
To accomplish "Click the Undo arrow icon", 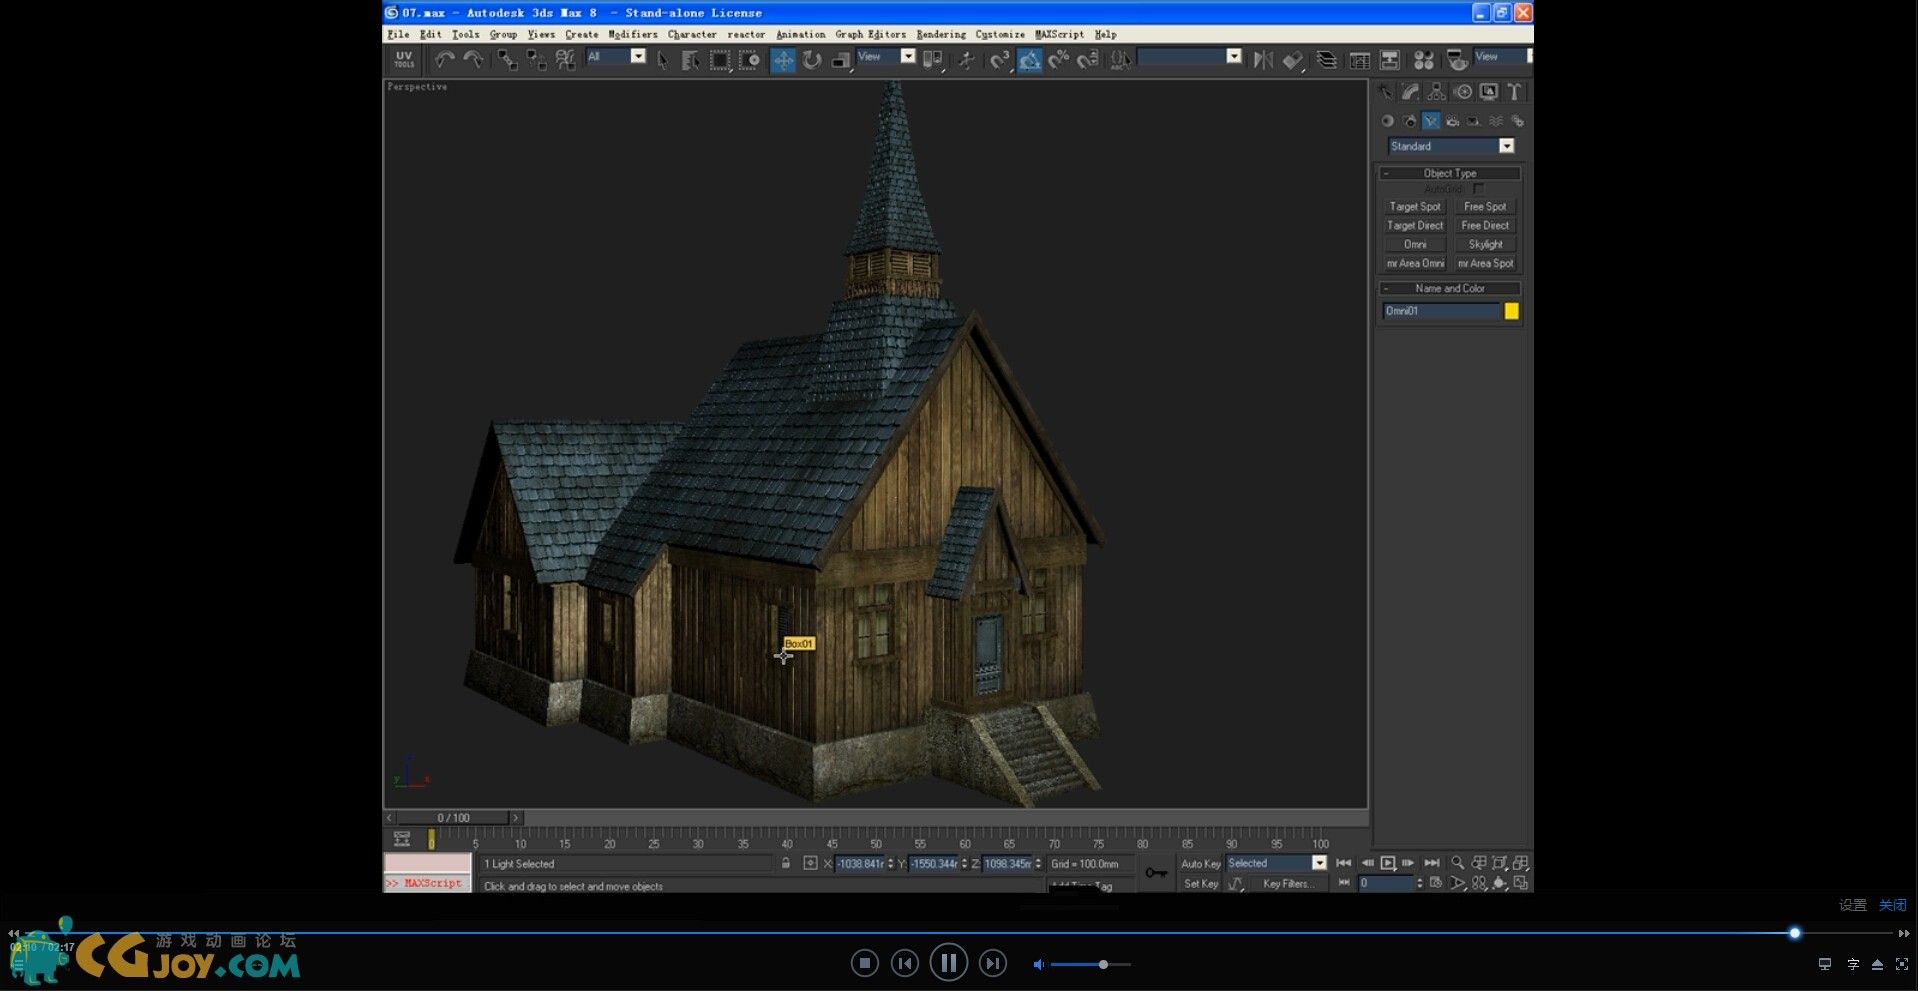I will click(x=445, y=60).
